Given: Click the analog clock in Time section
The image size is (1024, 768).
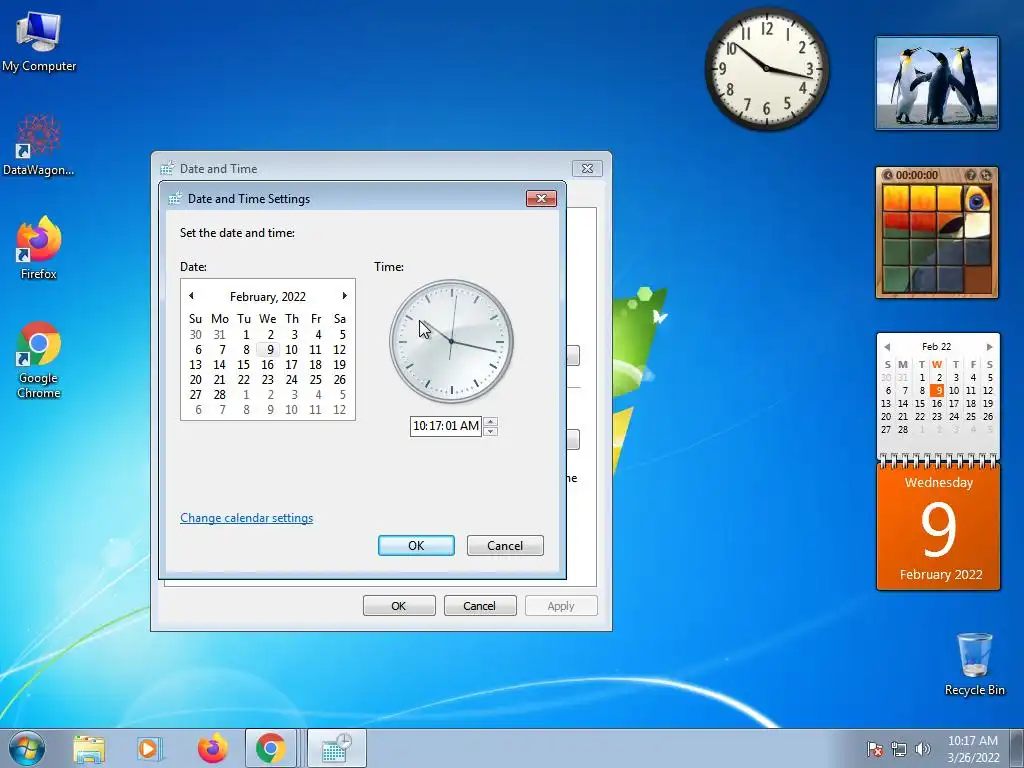Looking at the screenshot, I should point(451,341).
